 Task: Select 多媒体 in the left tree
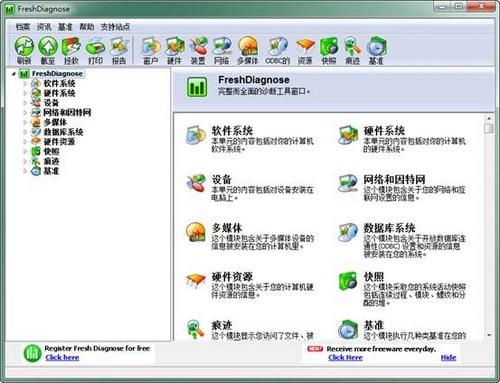click(55, 122)
